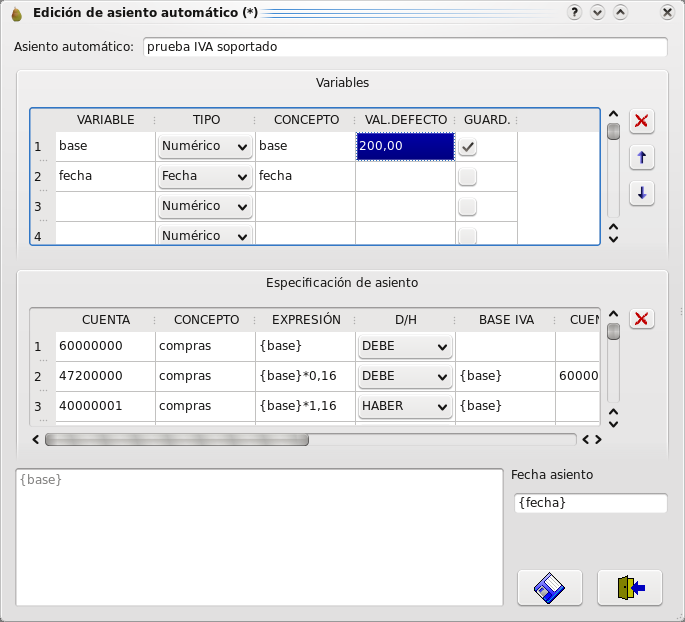
Task: Click the Asiento automático name field
Action: pos(405,47)
